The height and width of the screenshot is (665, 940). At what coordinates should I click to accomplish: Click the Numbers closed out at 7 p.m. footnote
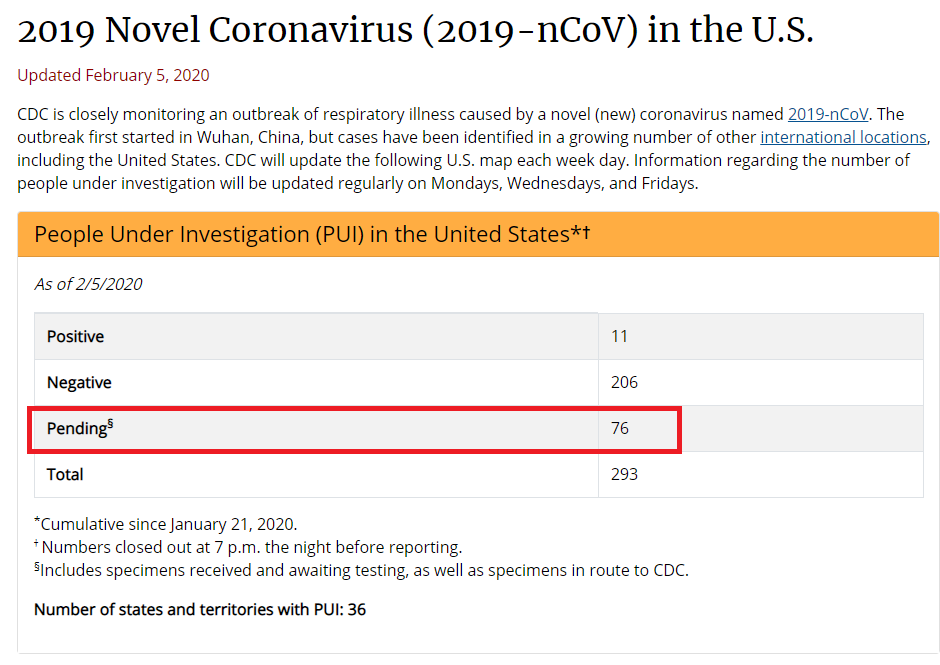248,547
